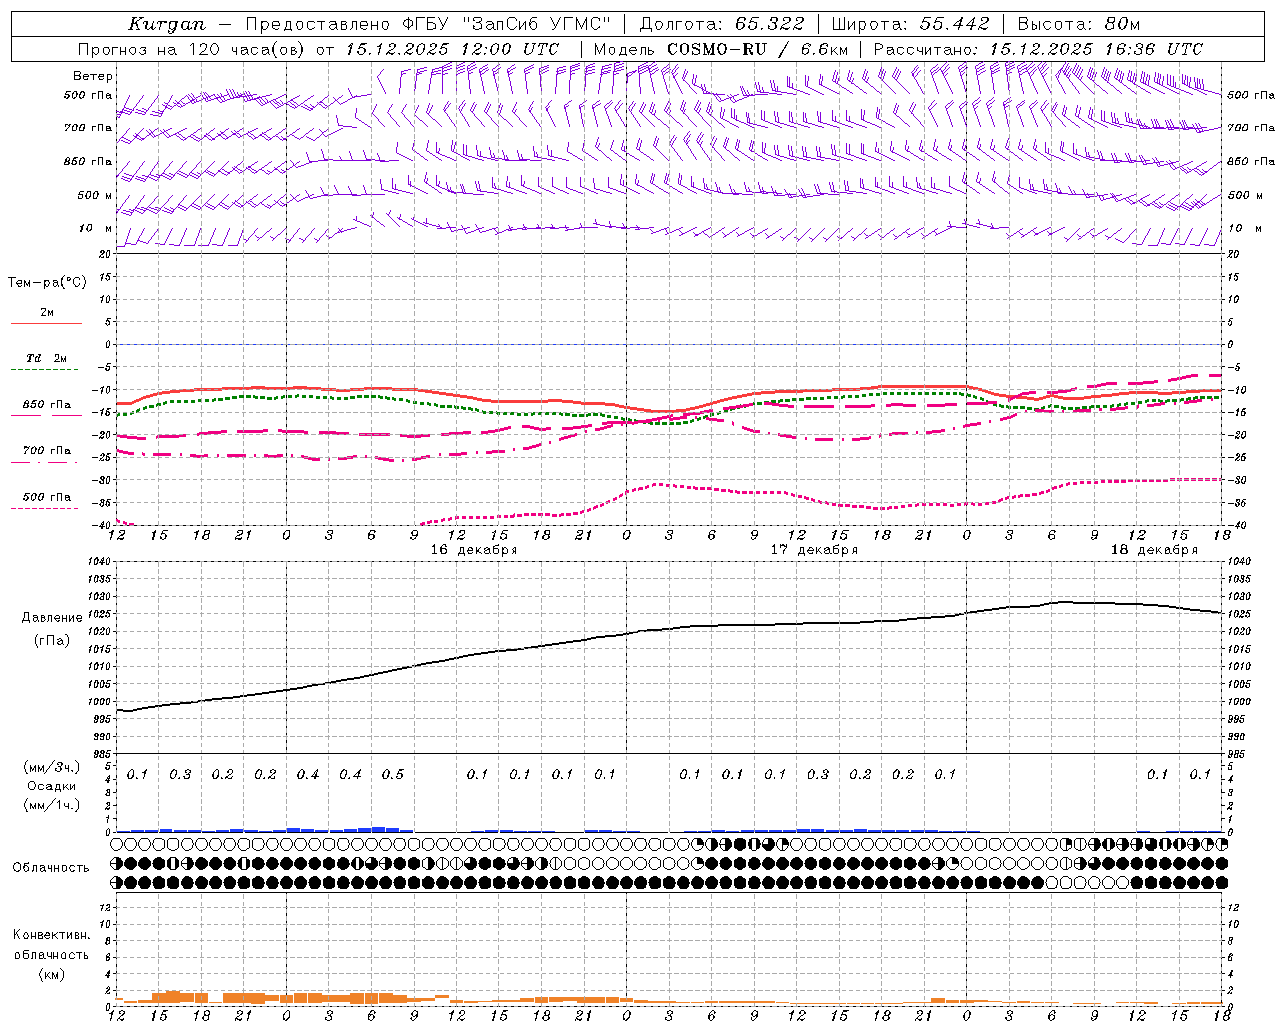Select the Конвективн. label of convective cloudiness
Image resolution: width=1280 pixels, height=1024 pixels.
(51, 935)
